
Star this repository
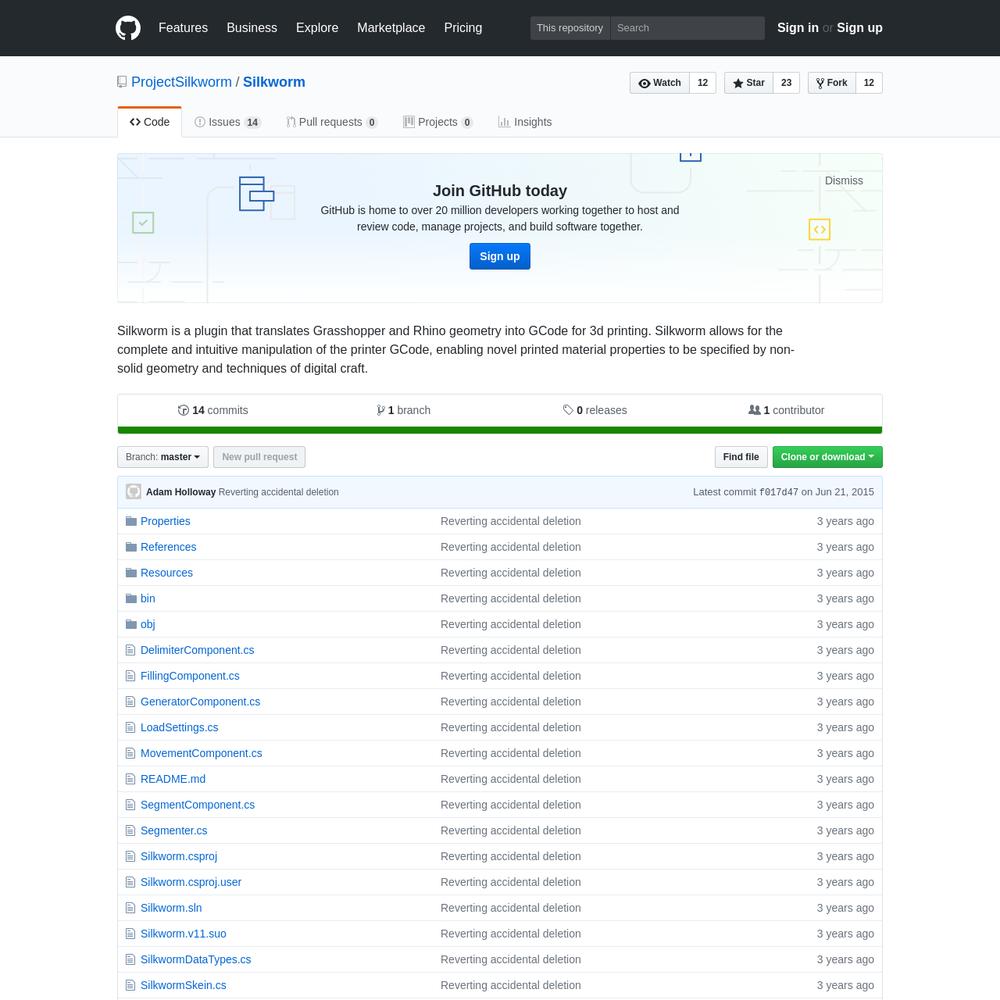pos(749,83)
